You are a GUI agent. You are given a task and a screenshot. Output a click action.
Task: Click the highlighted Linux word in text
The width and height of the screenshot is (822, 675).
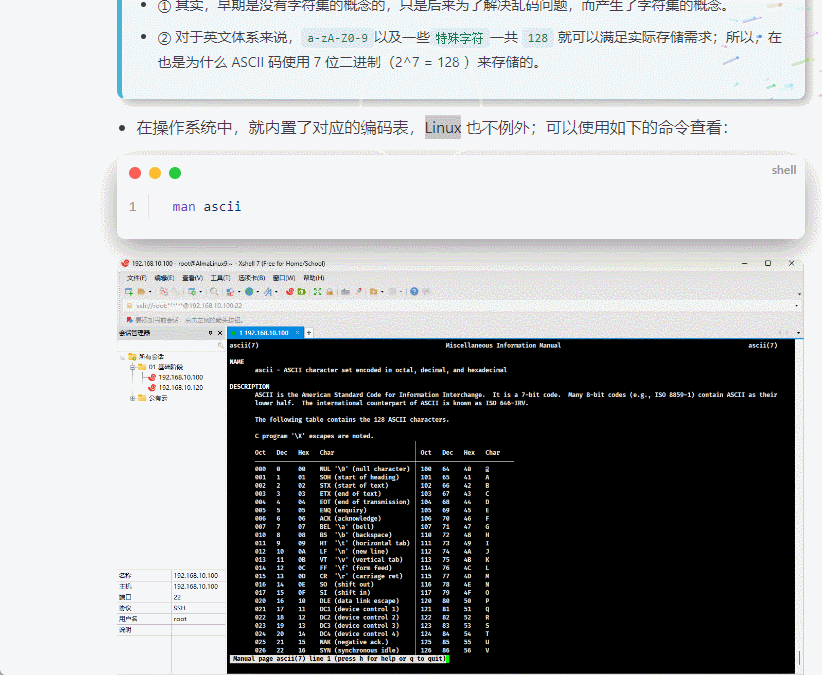point(443,128)
